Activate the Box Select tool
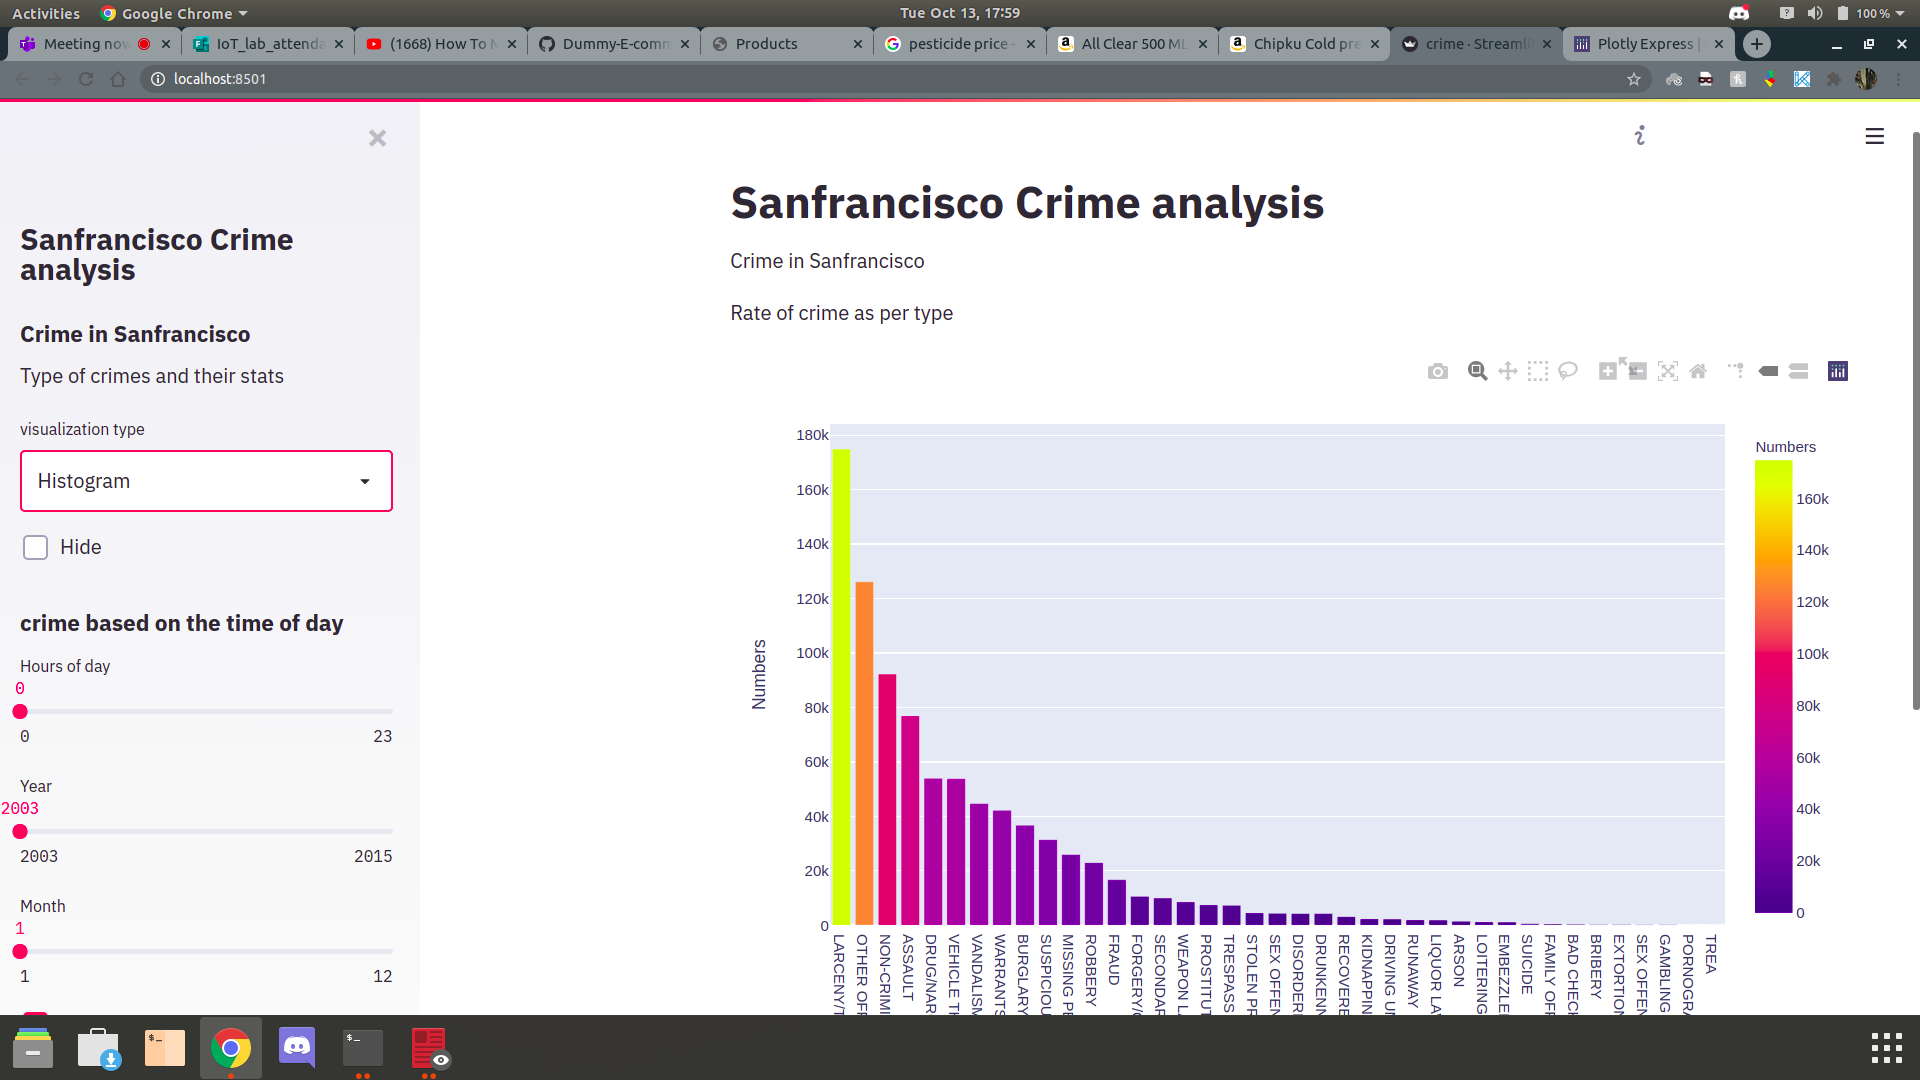The image size is (1920, 1080). tap(1538, 372)
